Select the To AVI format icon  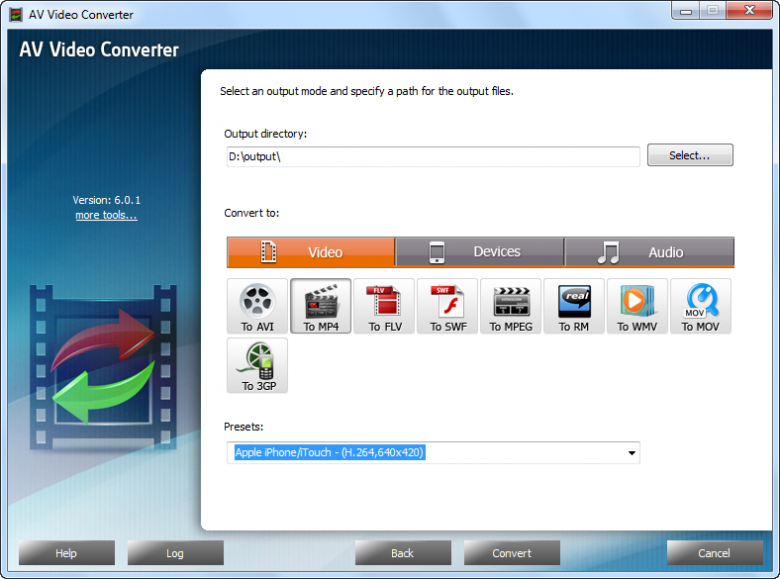[257, 306]
